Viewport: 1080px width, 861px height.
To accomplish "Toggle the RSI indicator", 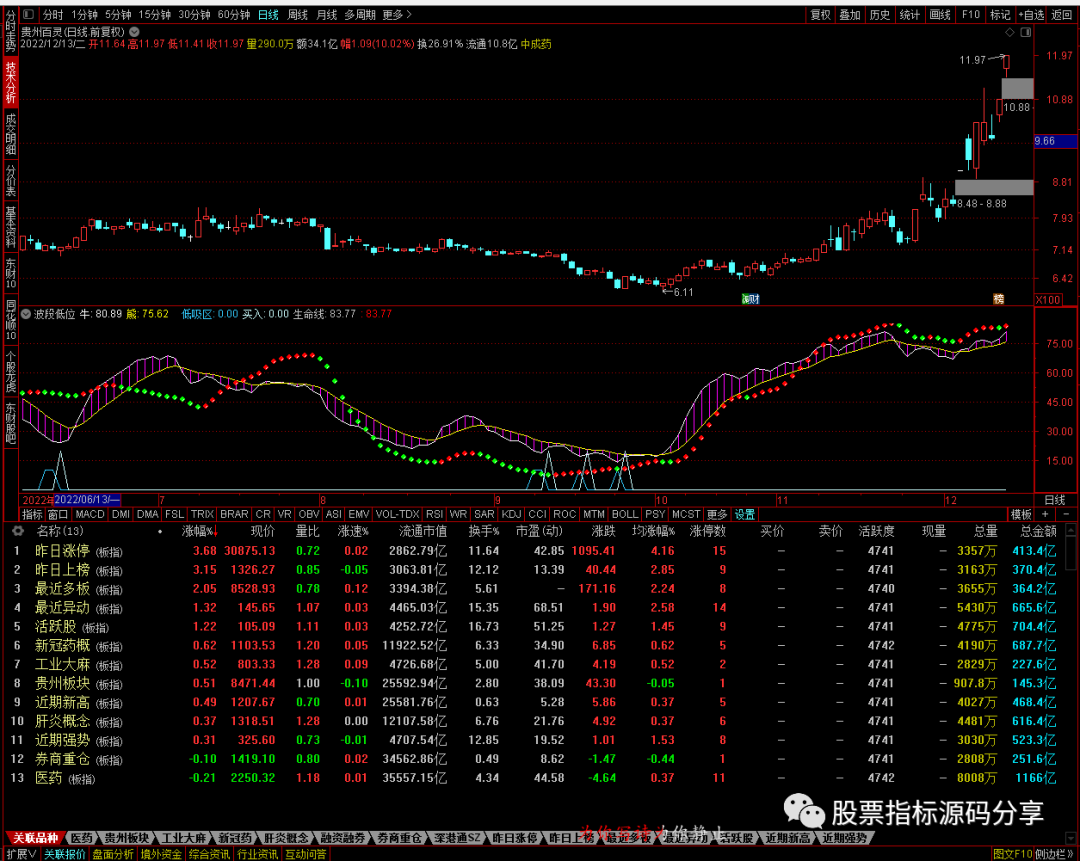I will (434, 515).
